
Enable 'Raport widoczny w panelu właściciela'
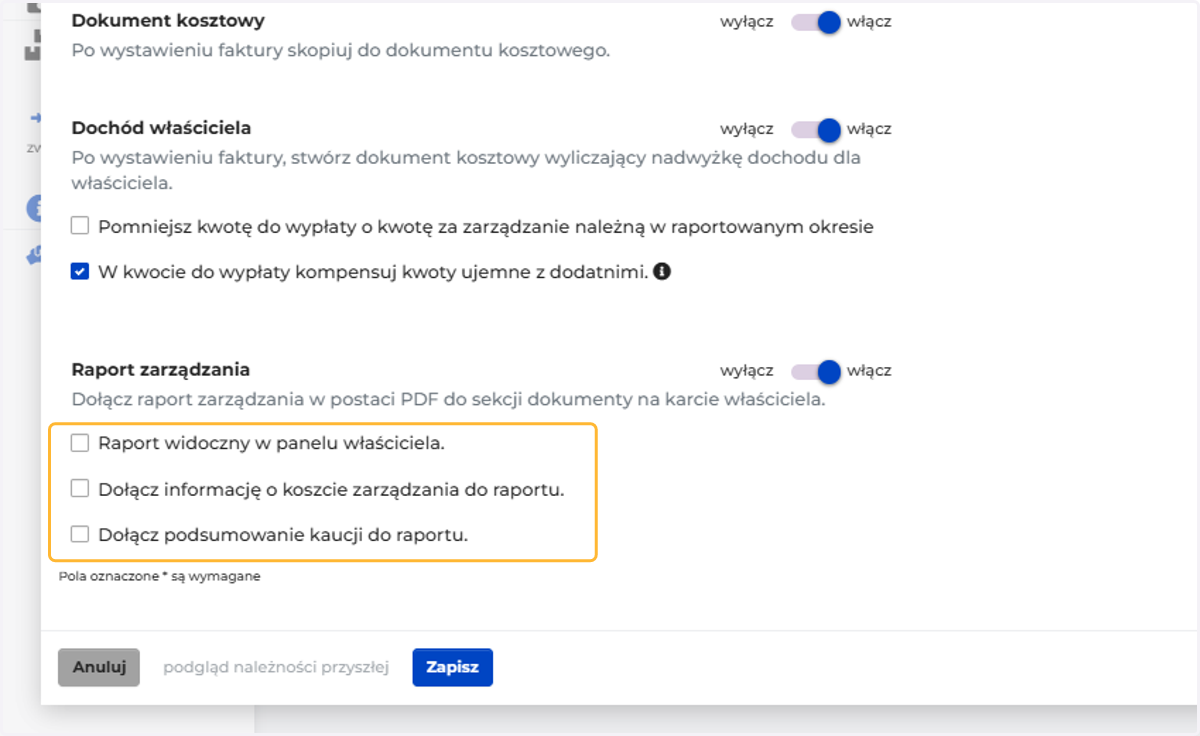pos(80,443)
